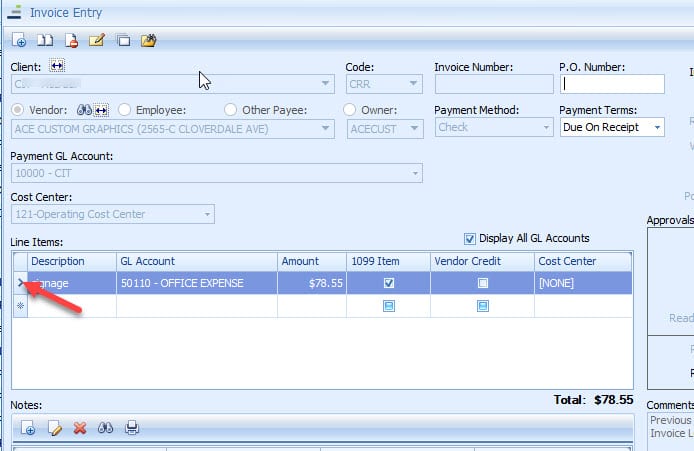Uncheck 1099 Item for signage row

(x=389, y=283)
